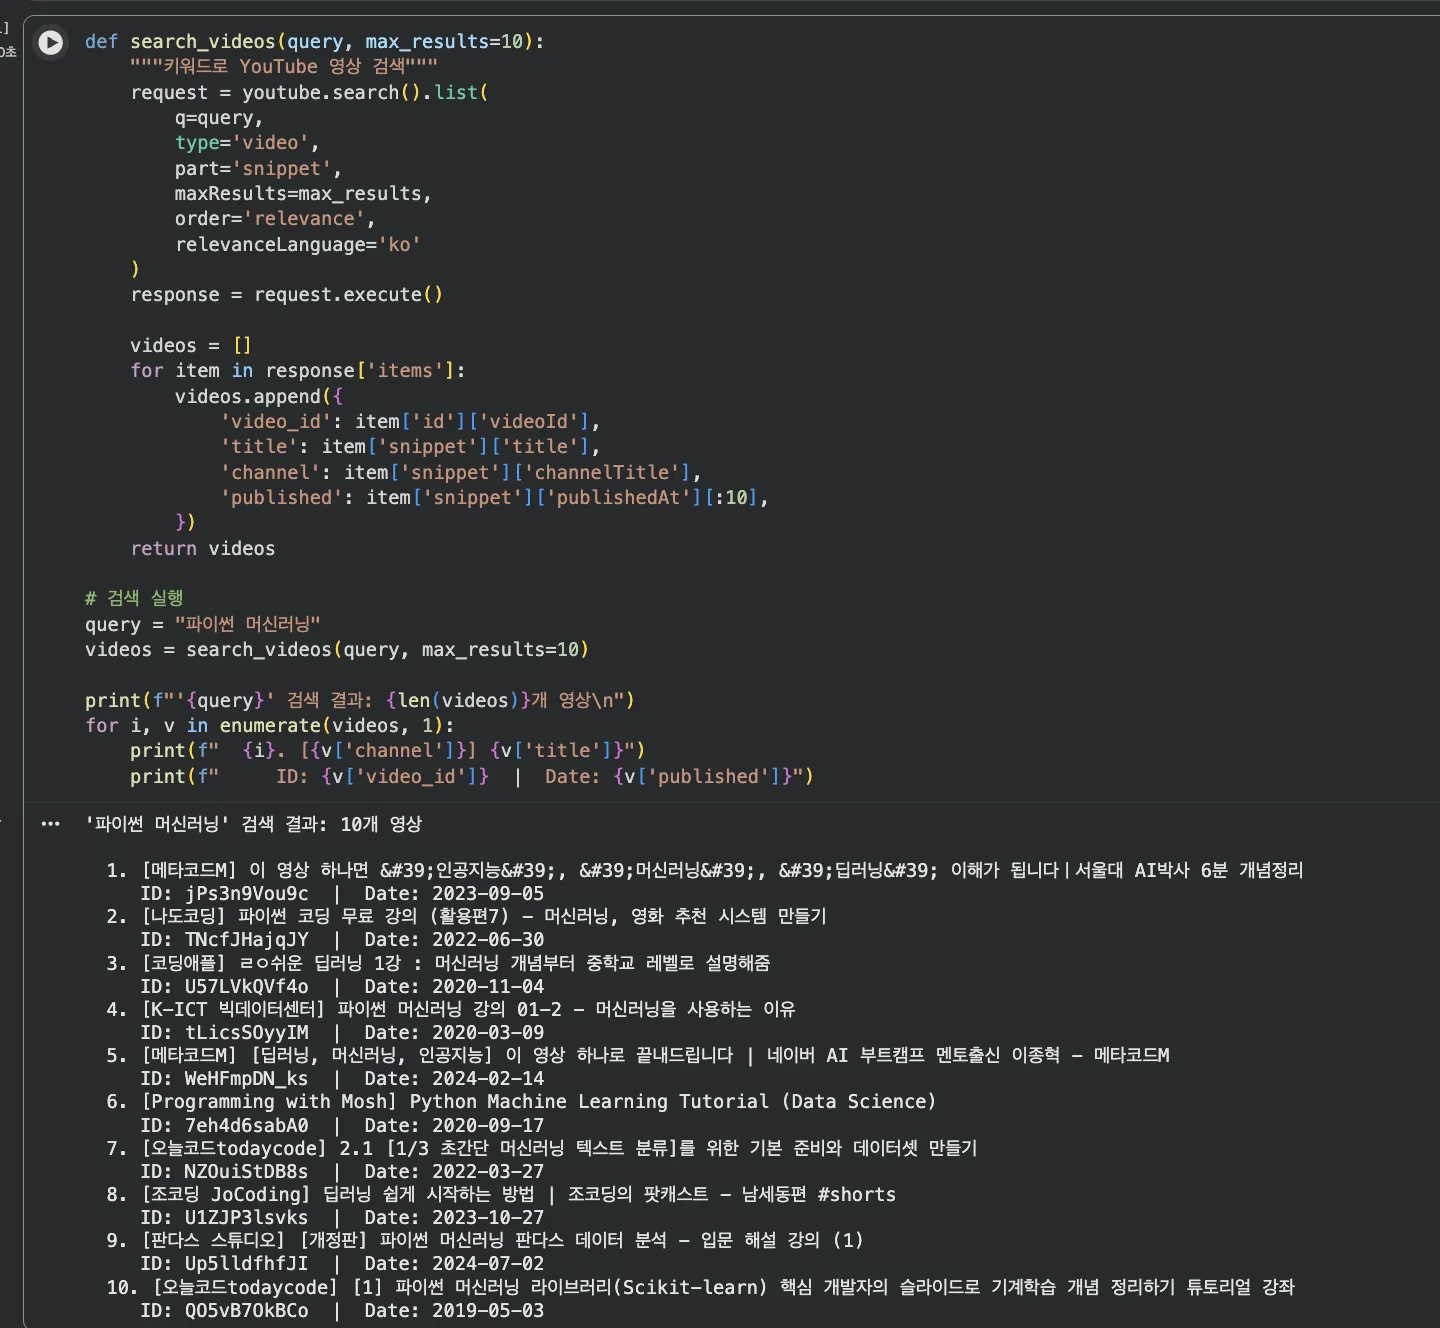1440x1328 pixels.
Task: Click the 'for i, v in enumerate' line
Action: coord(269,726)
